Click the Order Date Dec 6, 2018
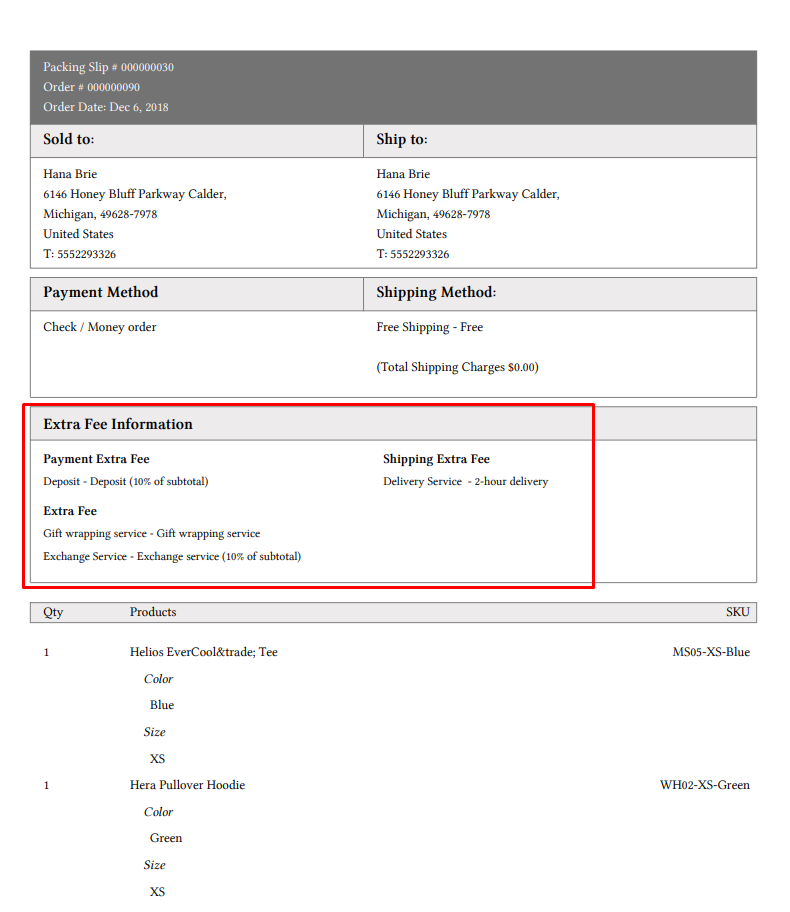Image resolution: width=790 pixels, height=912 pixels. pyautogui.click(x=106, y=107)
